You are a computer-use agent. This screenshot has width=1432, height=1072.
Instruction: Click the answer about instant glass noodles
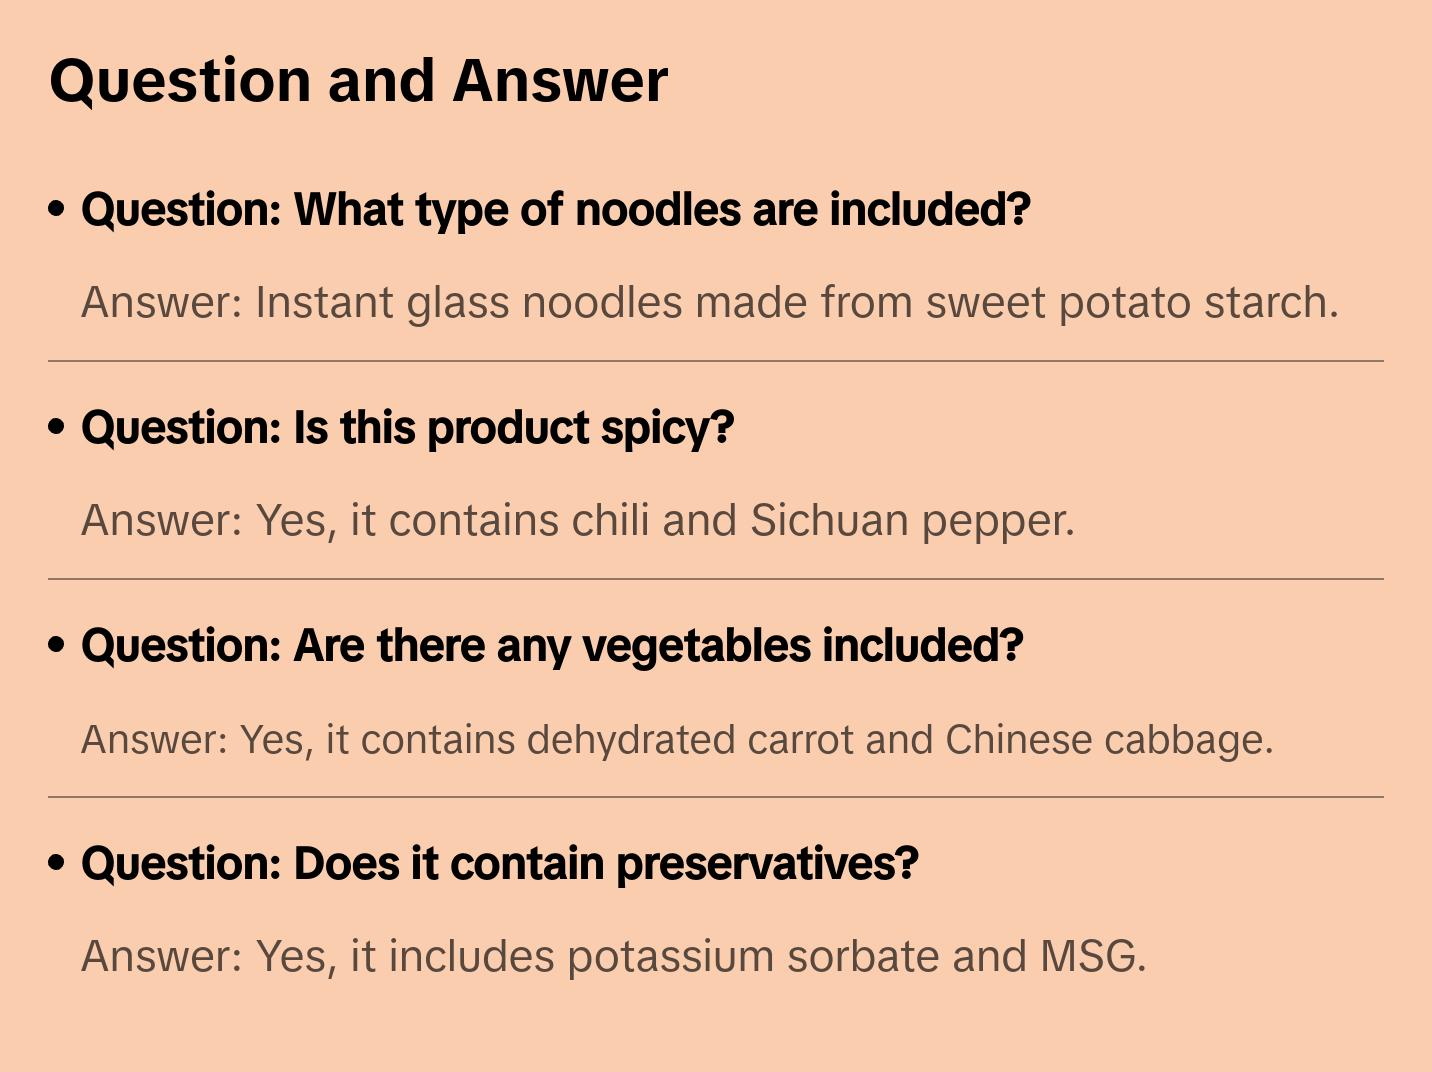click(709, 302)
